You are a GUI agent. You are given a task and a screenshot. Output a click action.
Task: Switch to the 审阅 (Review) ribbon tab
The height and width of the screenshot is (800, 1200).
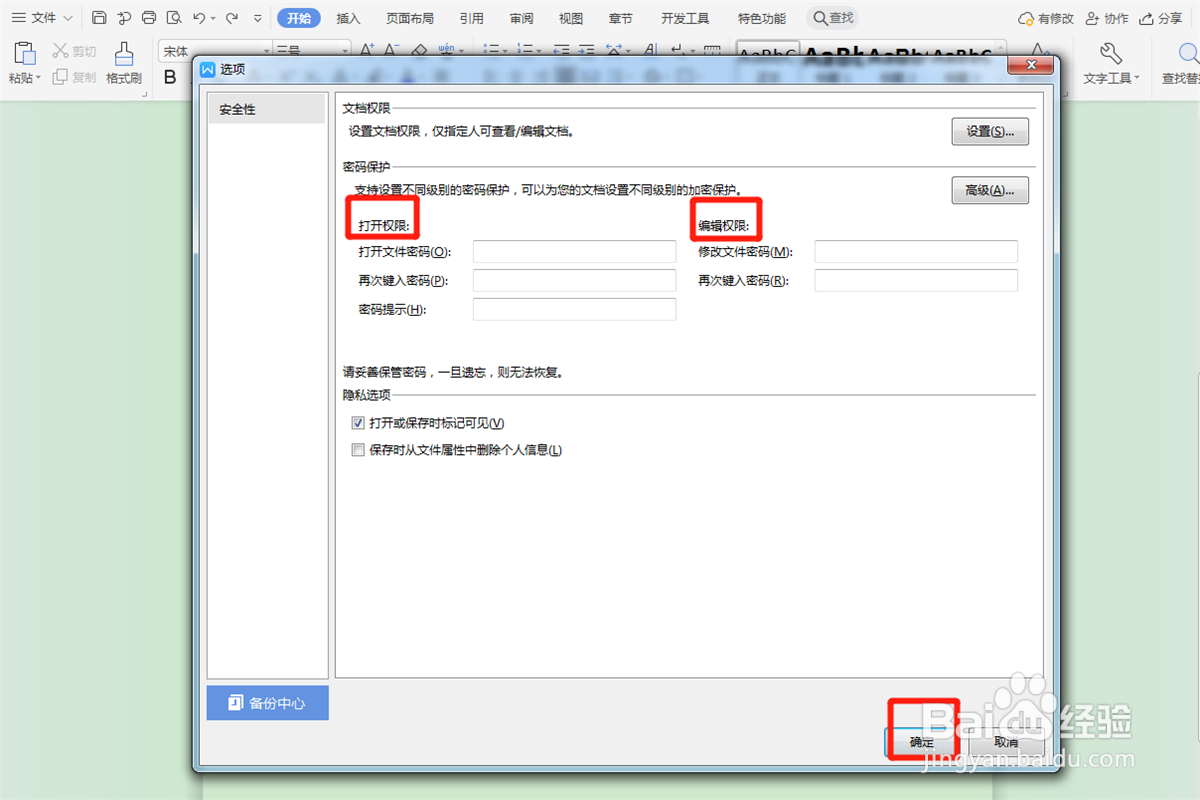pos(520,17)
